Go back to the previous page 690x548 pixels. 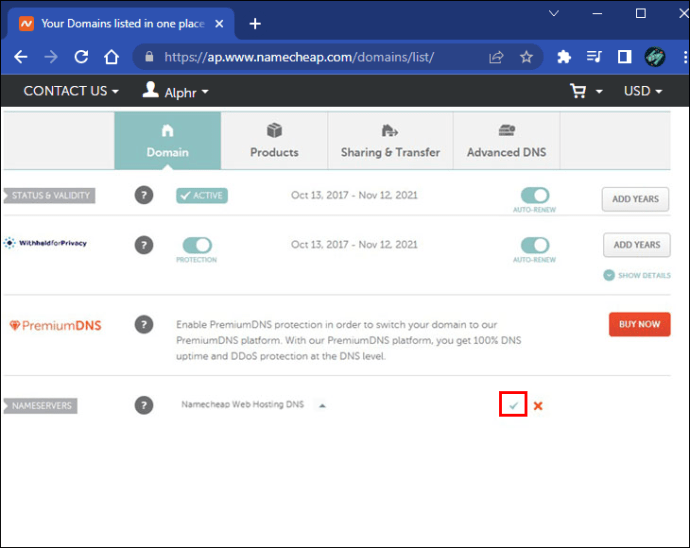click(x=21, y=57)
